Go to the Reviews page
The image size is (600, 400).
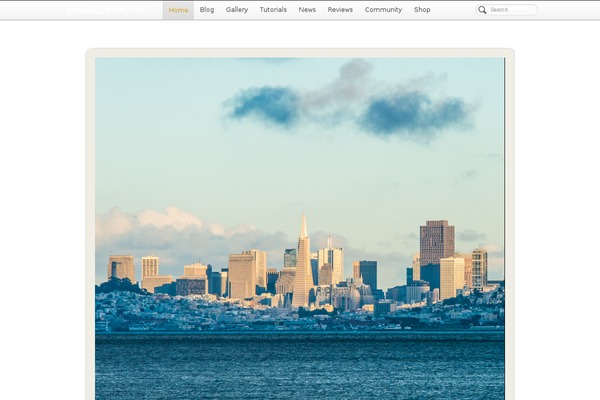pos(340,10)
